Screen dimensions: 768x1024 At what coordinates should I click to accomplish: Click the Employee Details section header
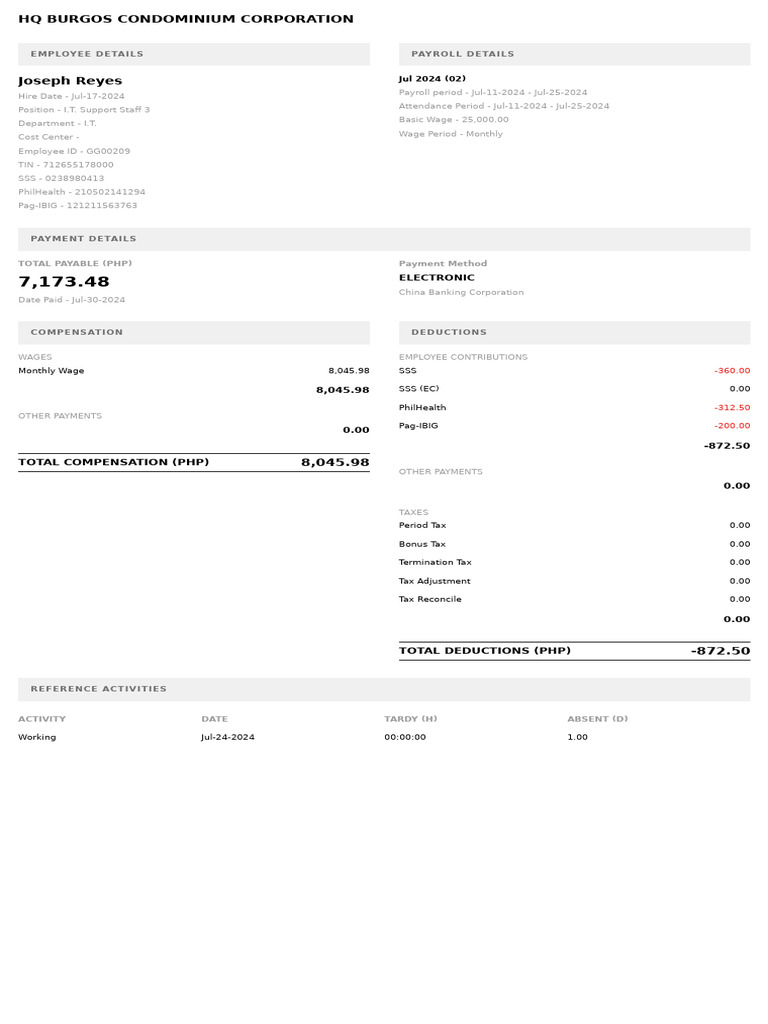pyautogui.click(x=87, y=54)
